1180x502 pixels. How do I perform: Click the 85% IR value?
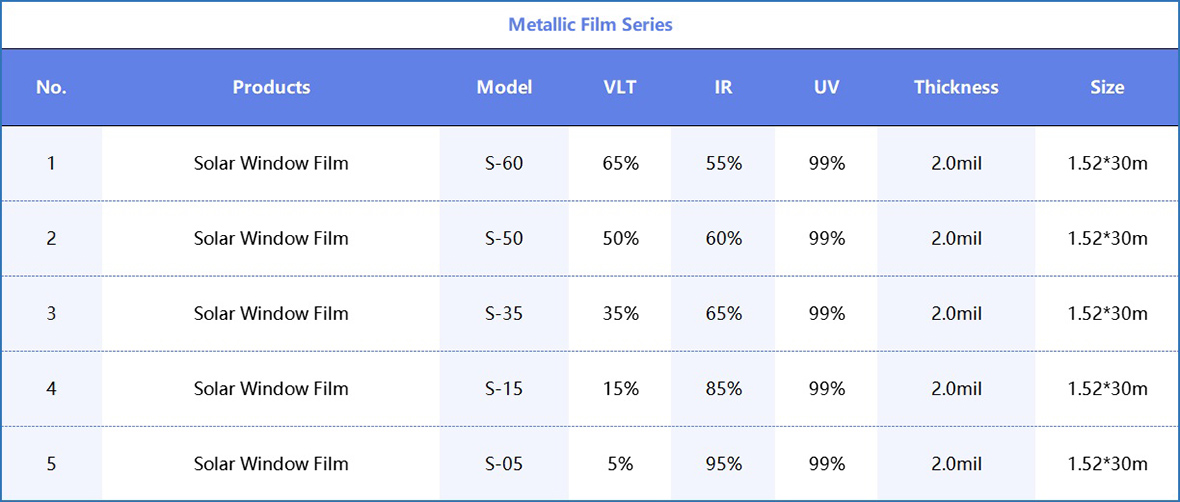pos(723,388)
